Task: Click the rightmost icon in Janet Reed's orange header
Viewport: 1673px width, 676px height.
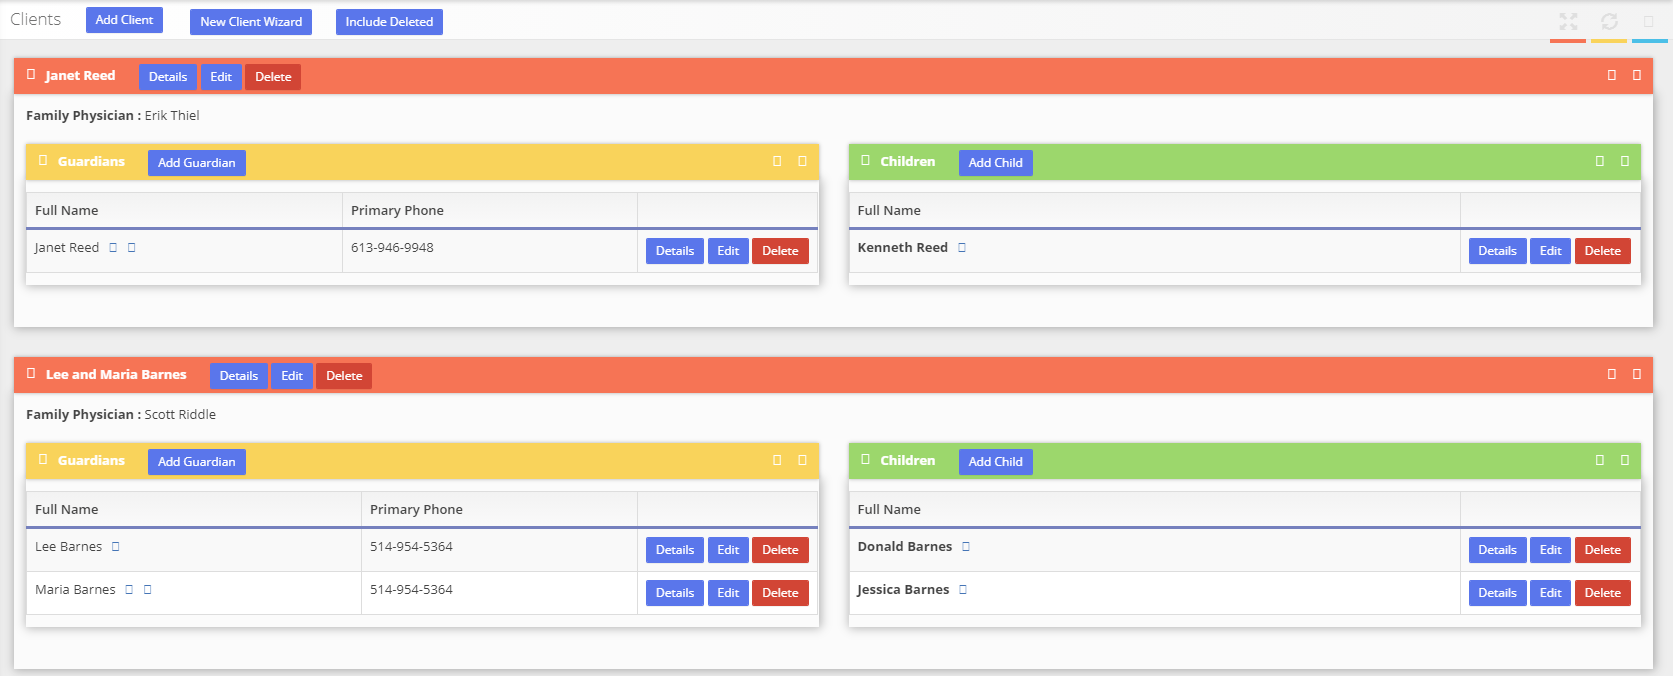Action: tap(1637, 76)
